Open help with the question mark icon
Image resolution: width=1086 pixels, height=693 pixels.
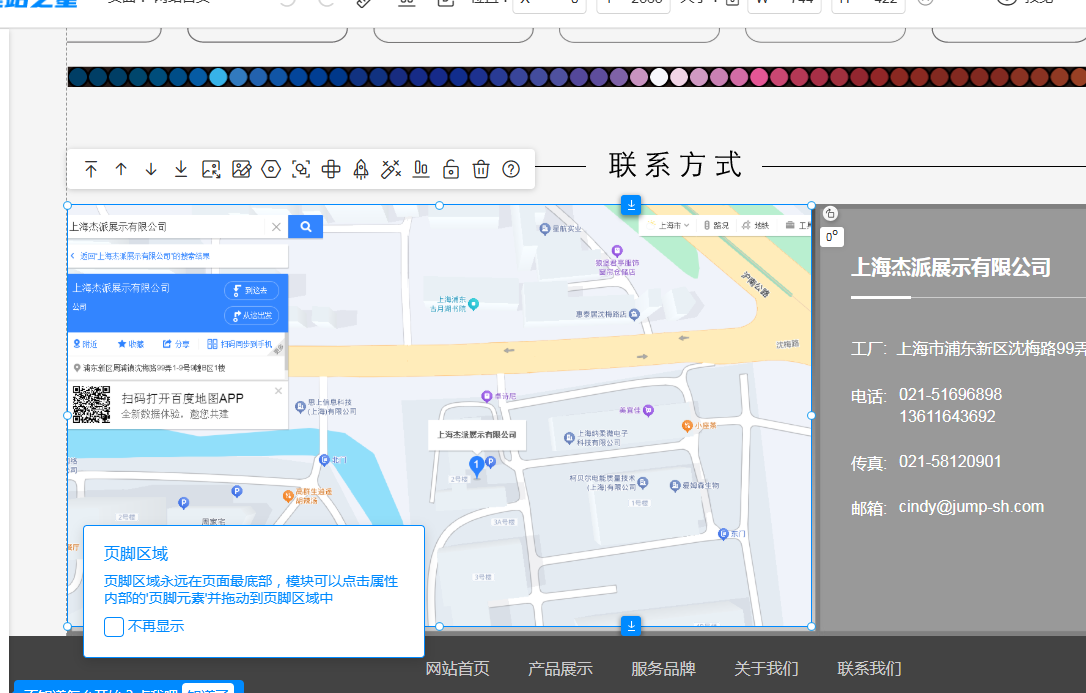point(511,170)
